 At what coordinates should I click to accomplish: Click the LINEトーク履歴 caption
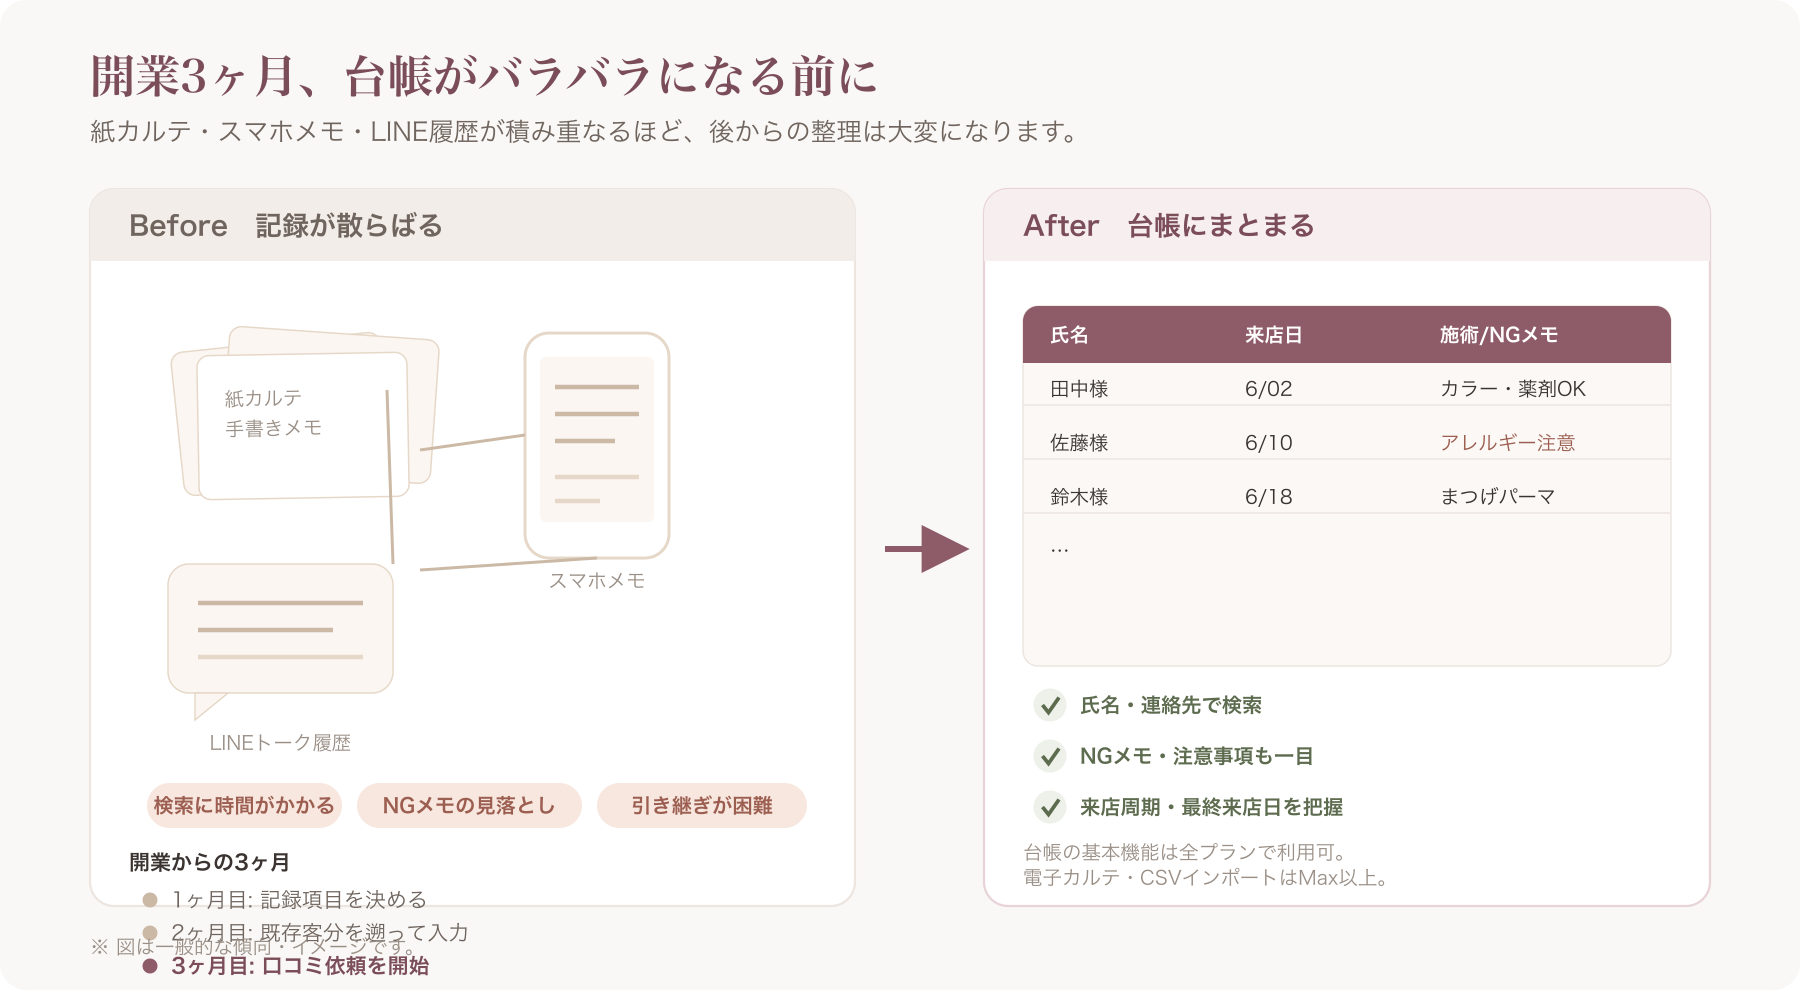tap(280, 743)
